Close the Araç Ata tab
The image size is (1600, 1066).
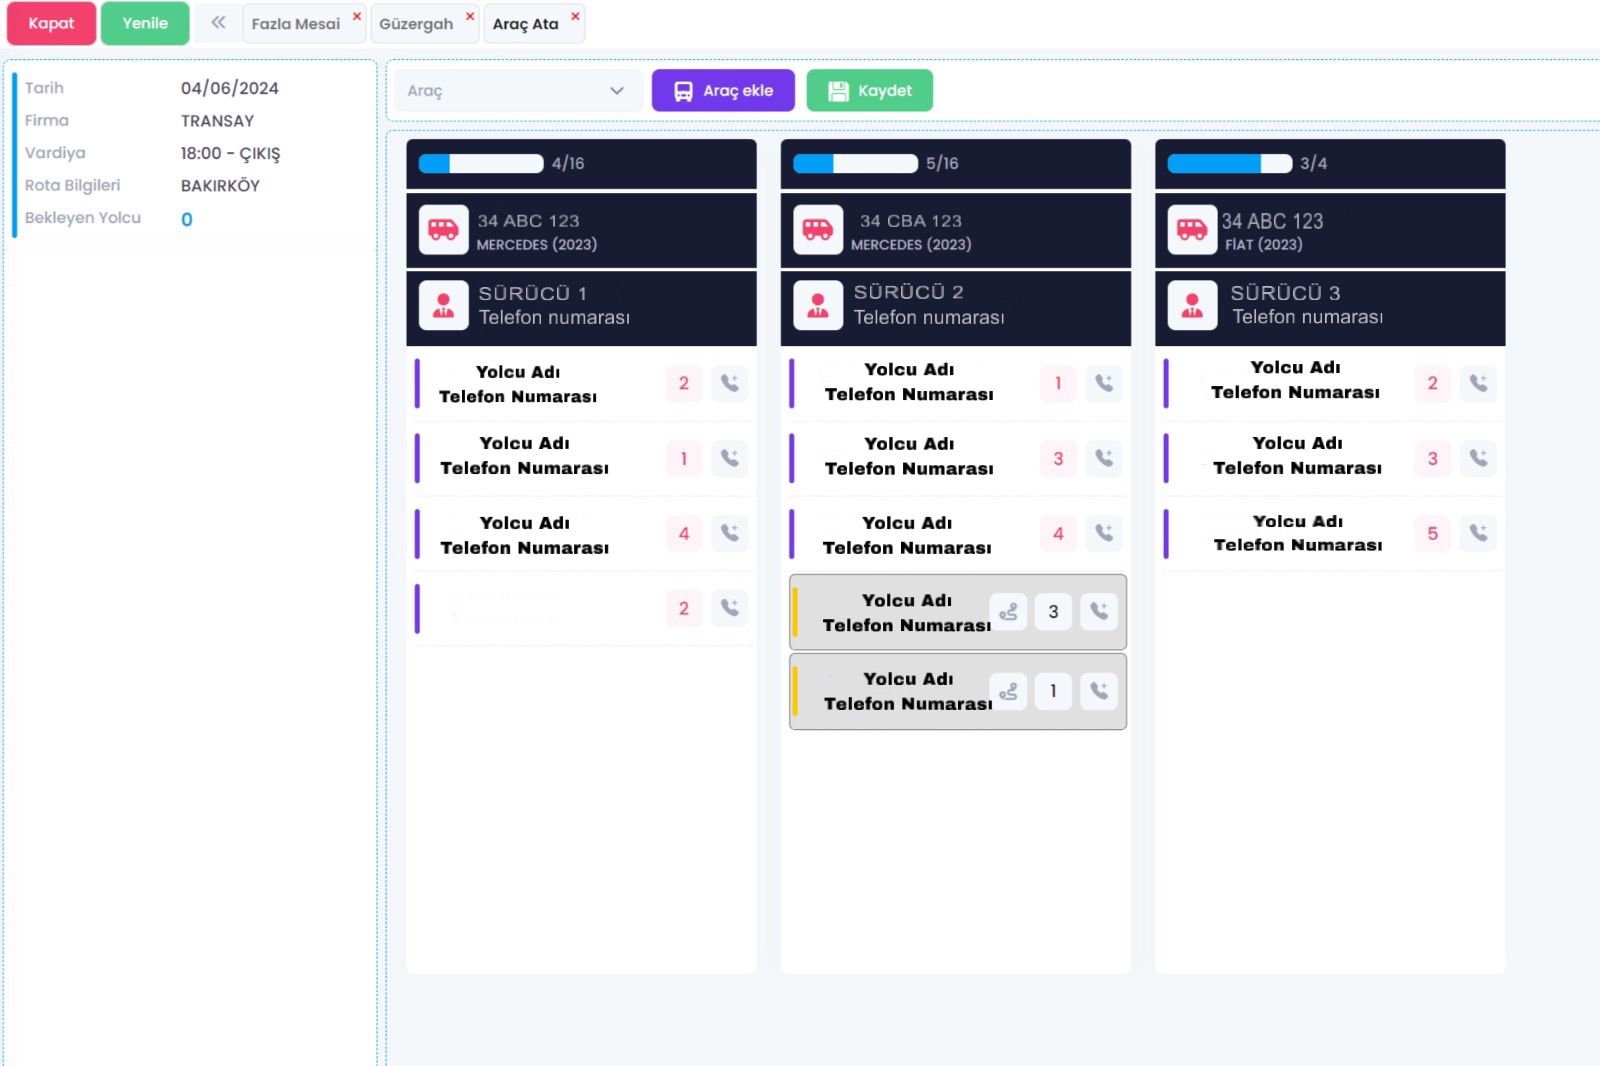tap(575, 16)
